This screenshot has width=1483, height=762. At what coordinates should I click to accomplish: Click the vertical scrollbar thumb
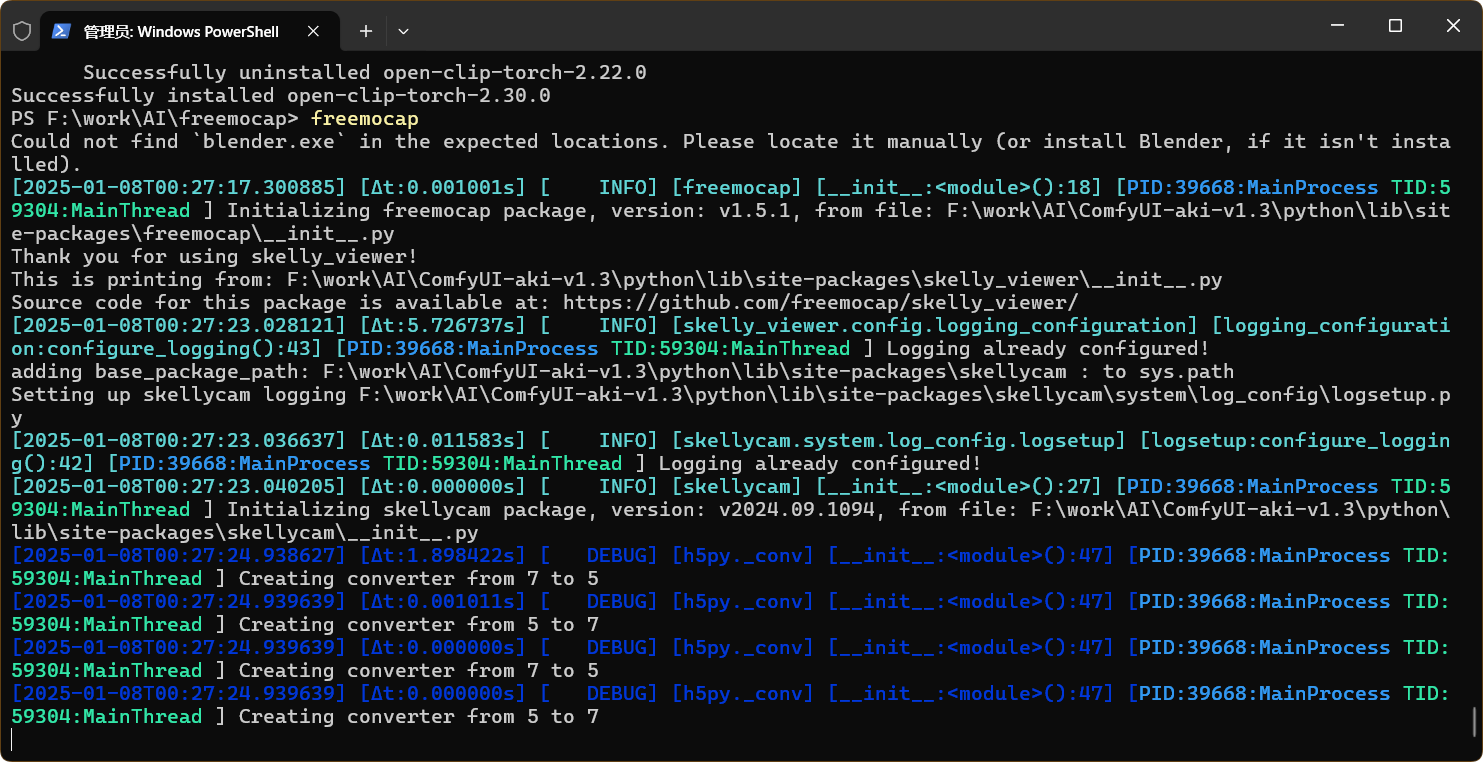(x=1475, y=721)
